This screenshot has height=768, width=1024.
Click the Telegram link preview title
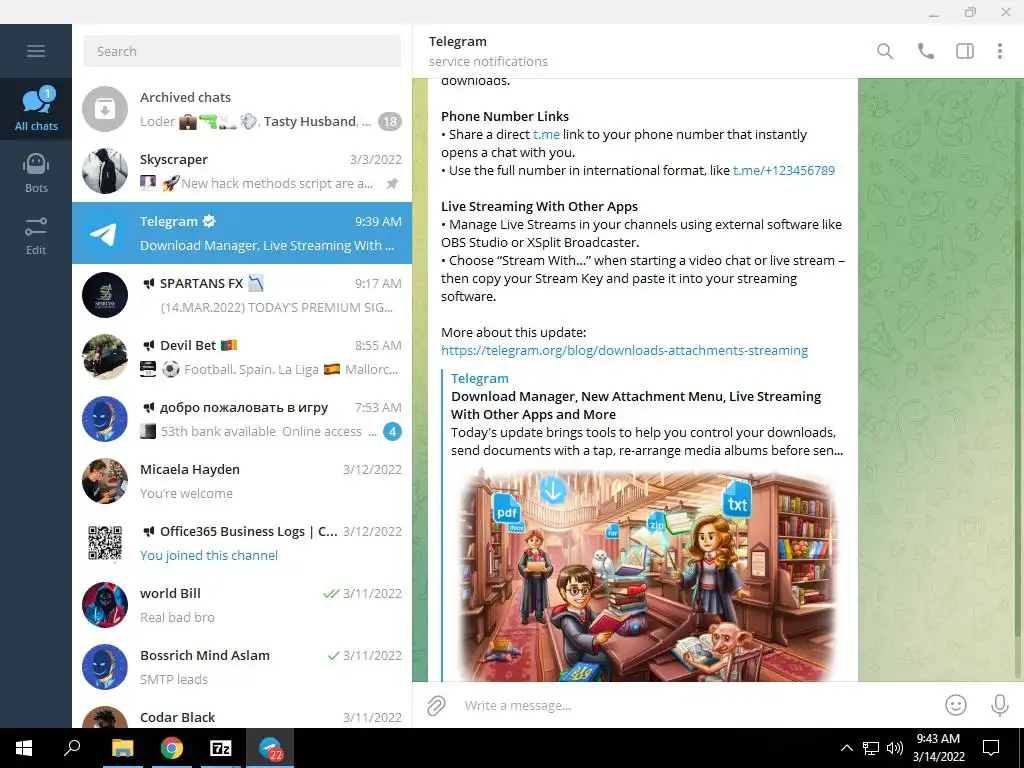(479, 378)
